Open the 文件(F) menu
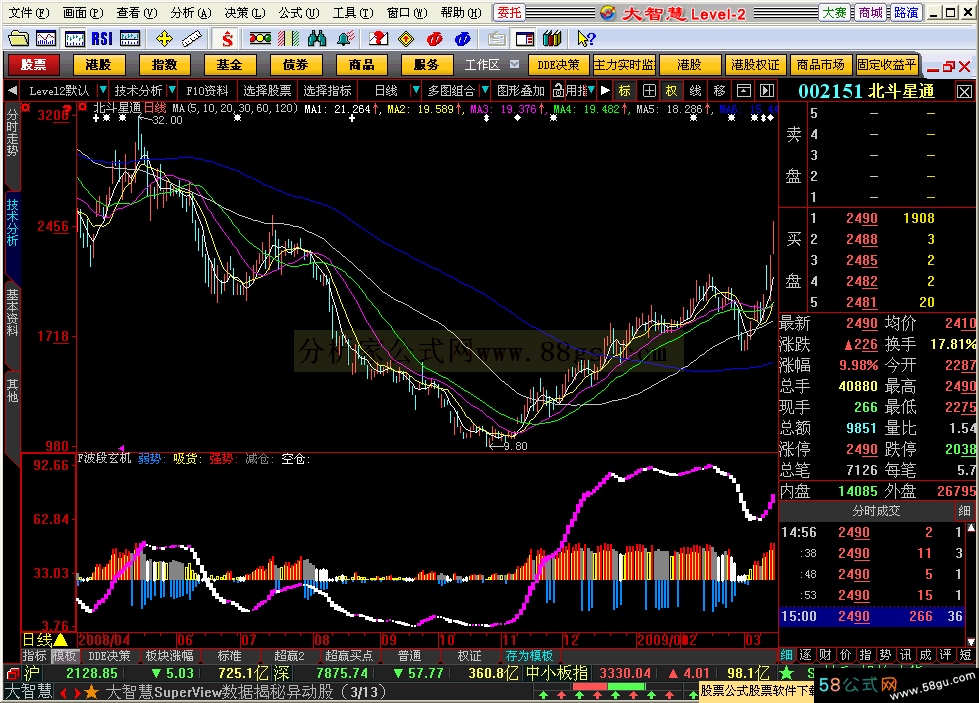979x703 pixels. [29, 12]
